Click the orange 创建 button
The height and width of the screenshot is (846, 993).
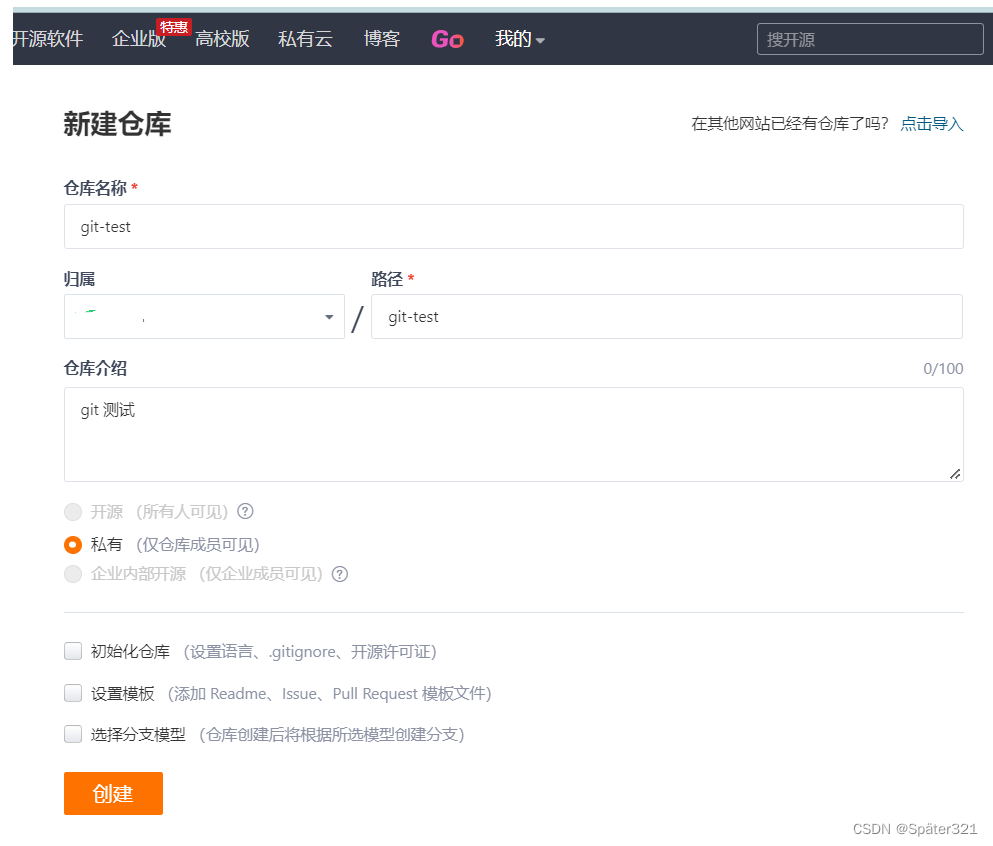pos(113,793)
